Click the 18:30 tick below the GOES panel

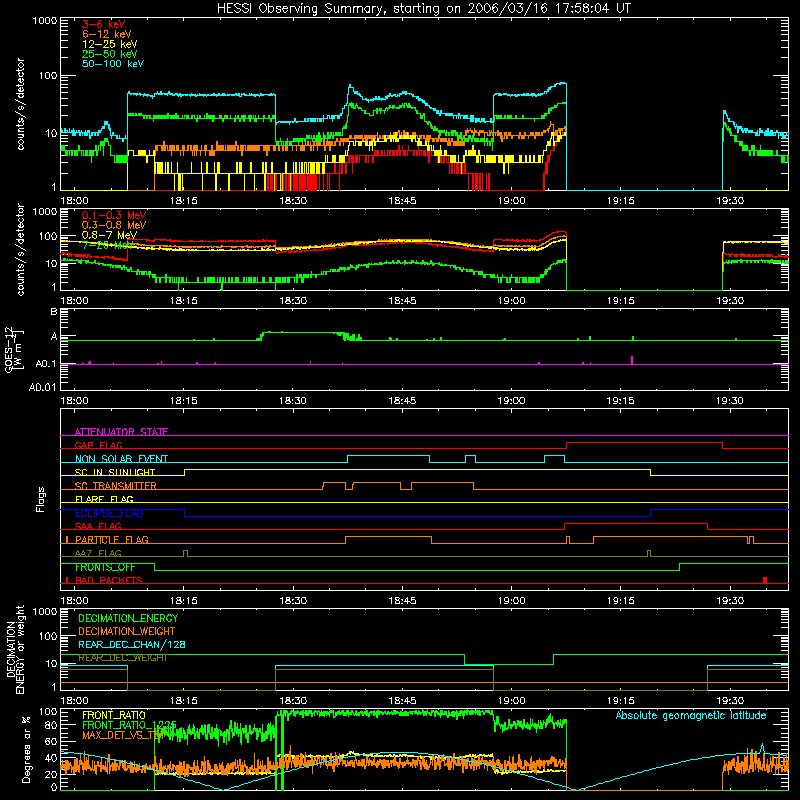(293, 401)
